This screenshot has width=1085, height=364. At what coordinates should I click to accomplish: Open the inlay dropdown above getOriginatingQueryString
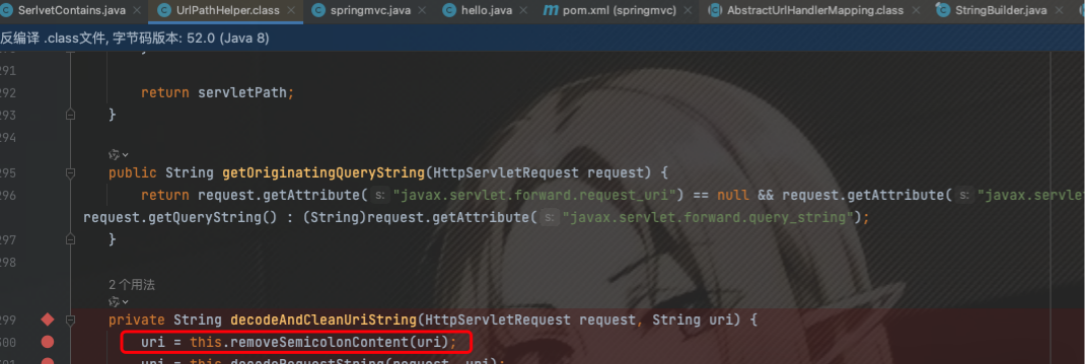coord(119,154)
